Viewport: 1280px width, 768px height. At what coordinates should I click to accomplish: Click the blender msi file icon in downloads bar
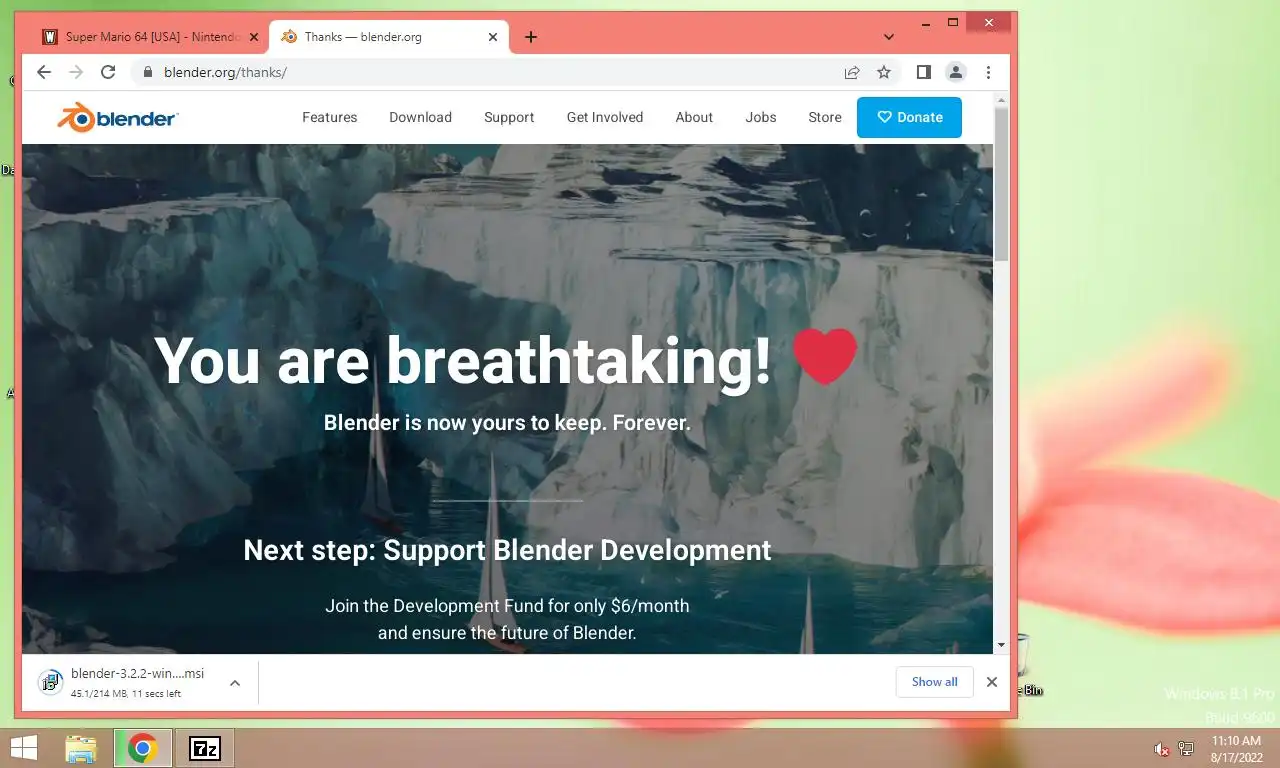point(50,682)
